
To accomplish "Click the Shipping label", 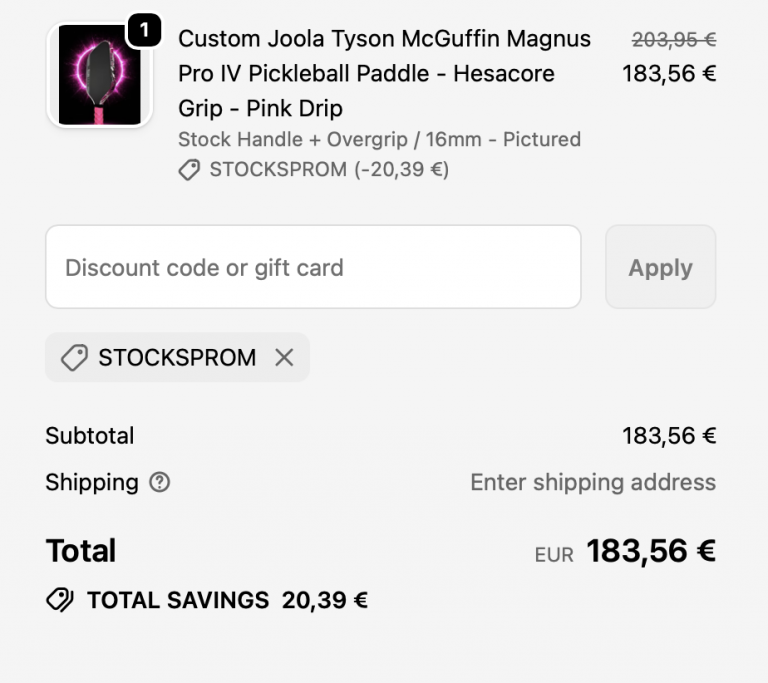I will pyautogui.click(x=92, y=482).
